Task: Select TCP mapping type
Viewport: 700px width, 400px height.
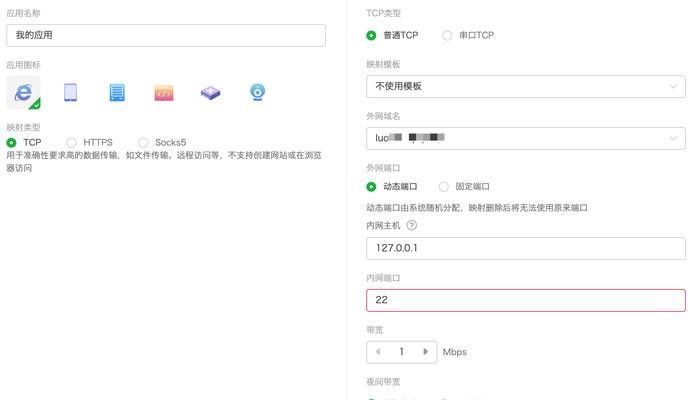Action: click(x=12, y=142)
